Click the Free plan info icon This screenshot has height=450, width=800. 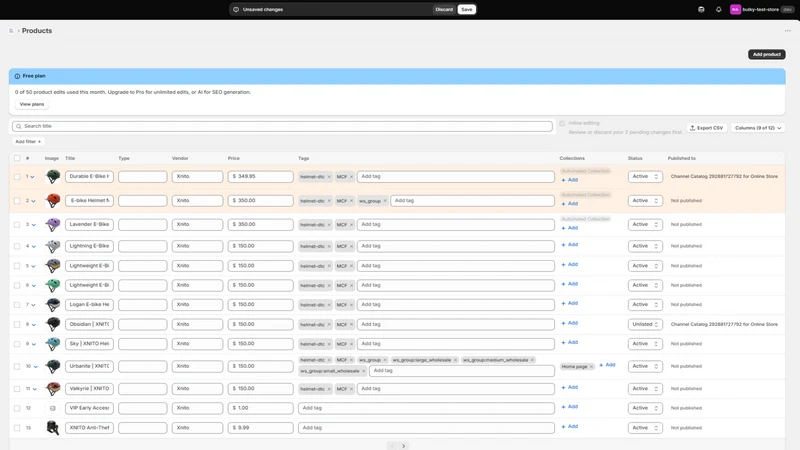tap(17, 76)
